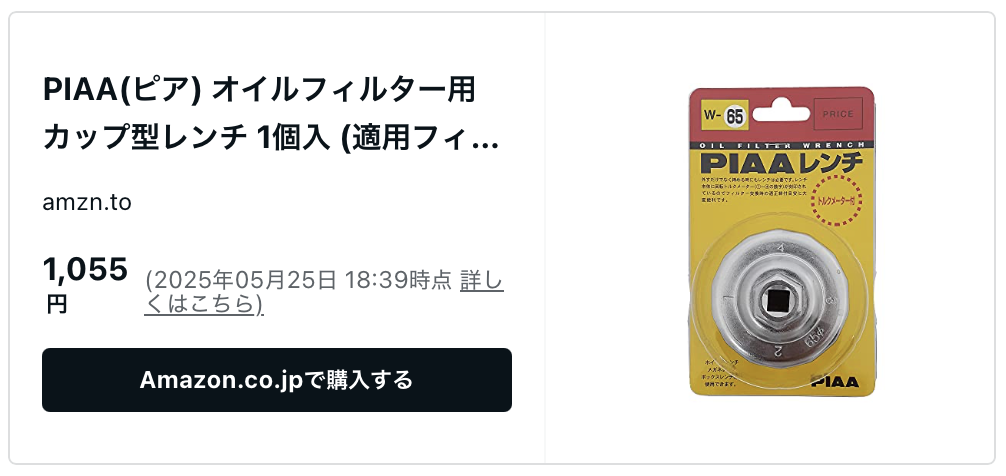Click the small PIAA logo at package bottom
The width and height of the screenshot is (1006, 476).
pos(835,382)
